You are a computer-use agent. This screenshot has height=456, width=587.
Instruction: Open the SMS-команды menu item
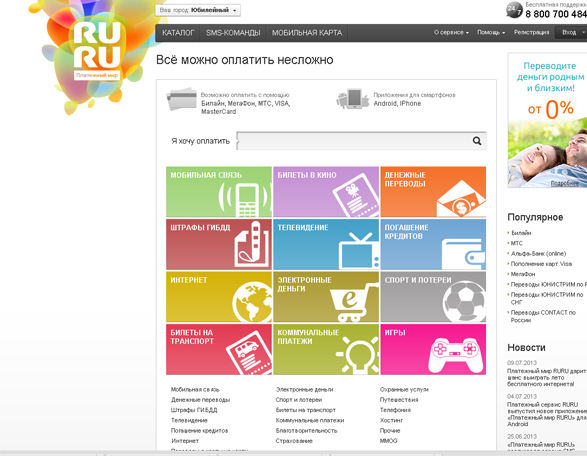click(x=233, y=33)
